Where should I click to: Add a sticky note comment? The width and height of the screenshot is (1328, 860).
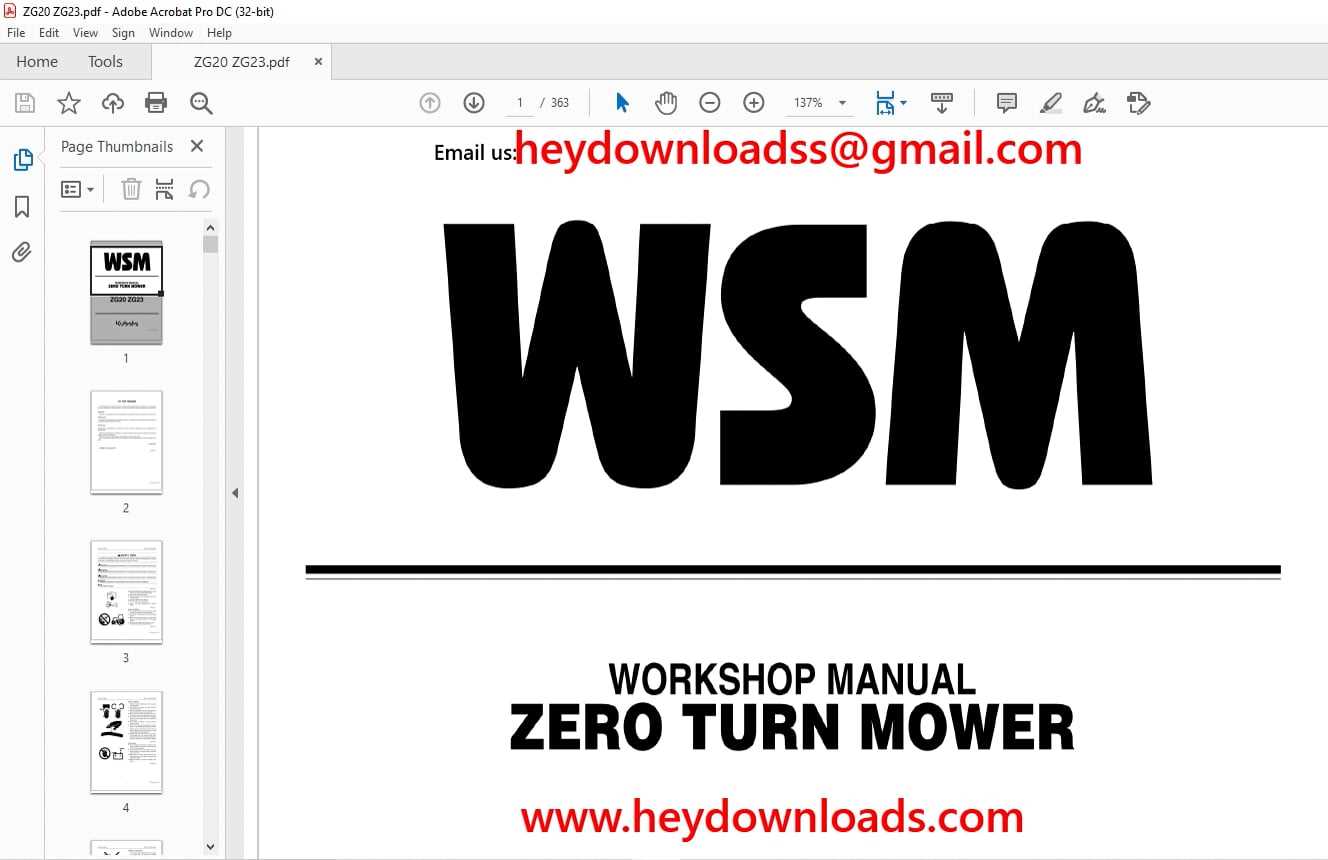coord(1007,103)
